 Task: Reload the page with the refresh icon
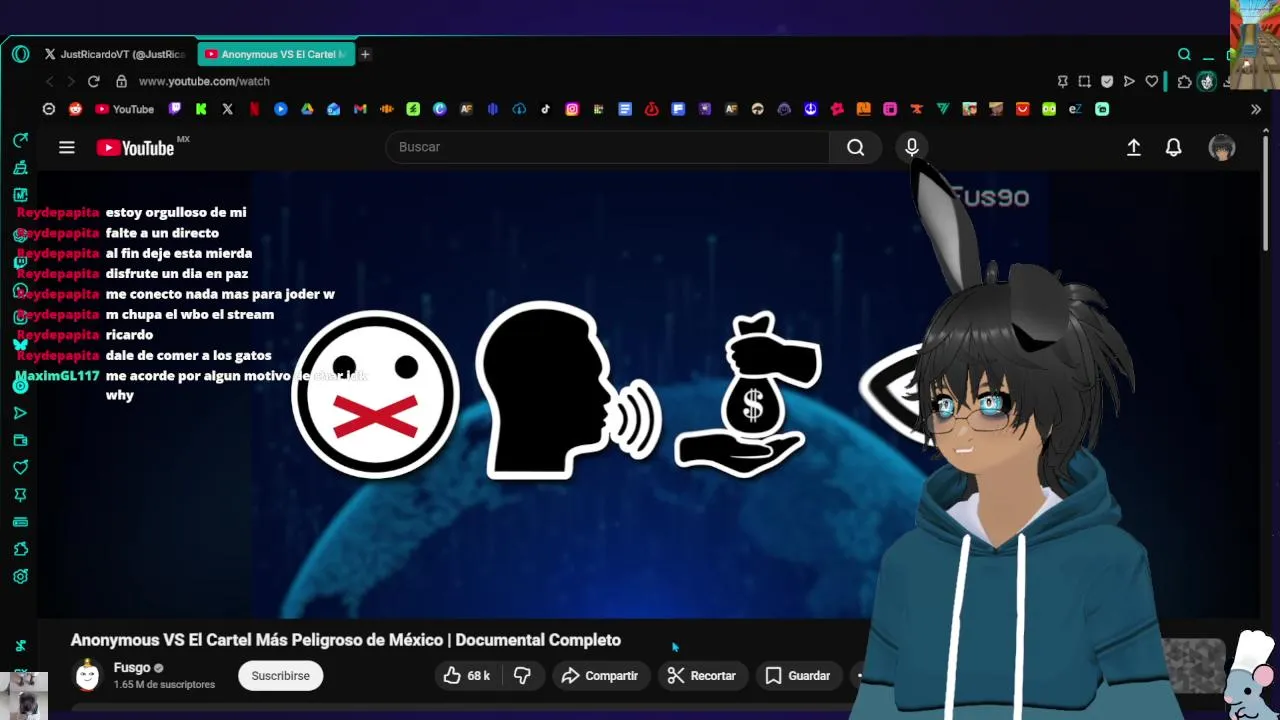tap(93, 81)
